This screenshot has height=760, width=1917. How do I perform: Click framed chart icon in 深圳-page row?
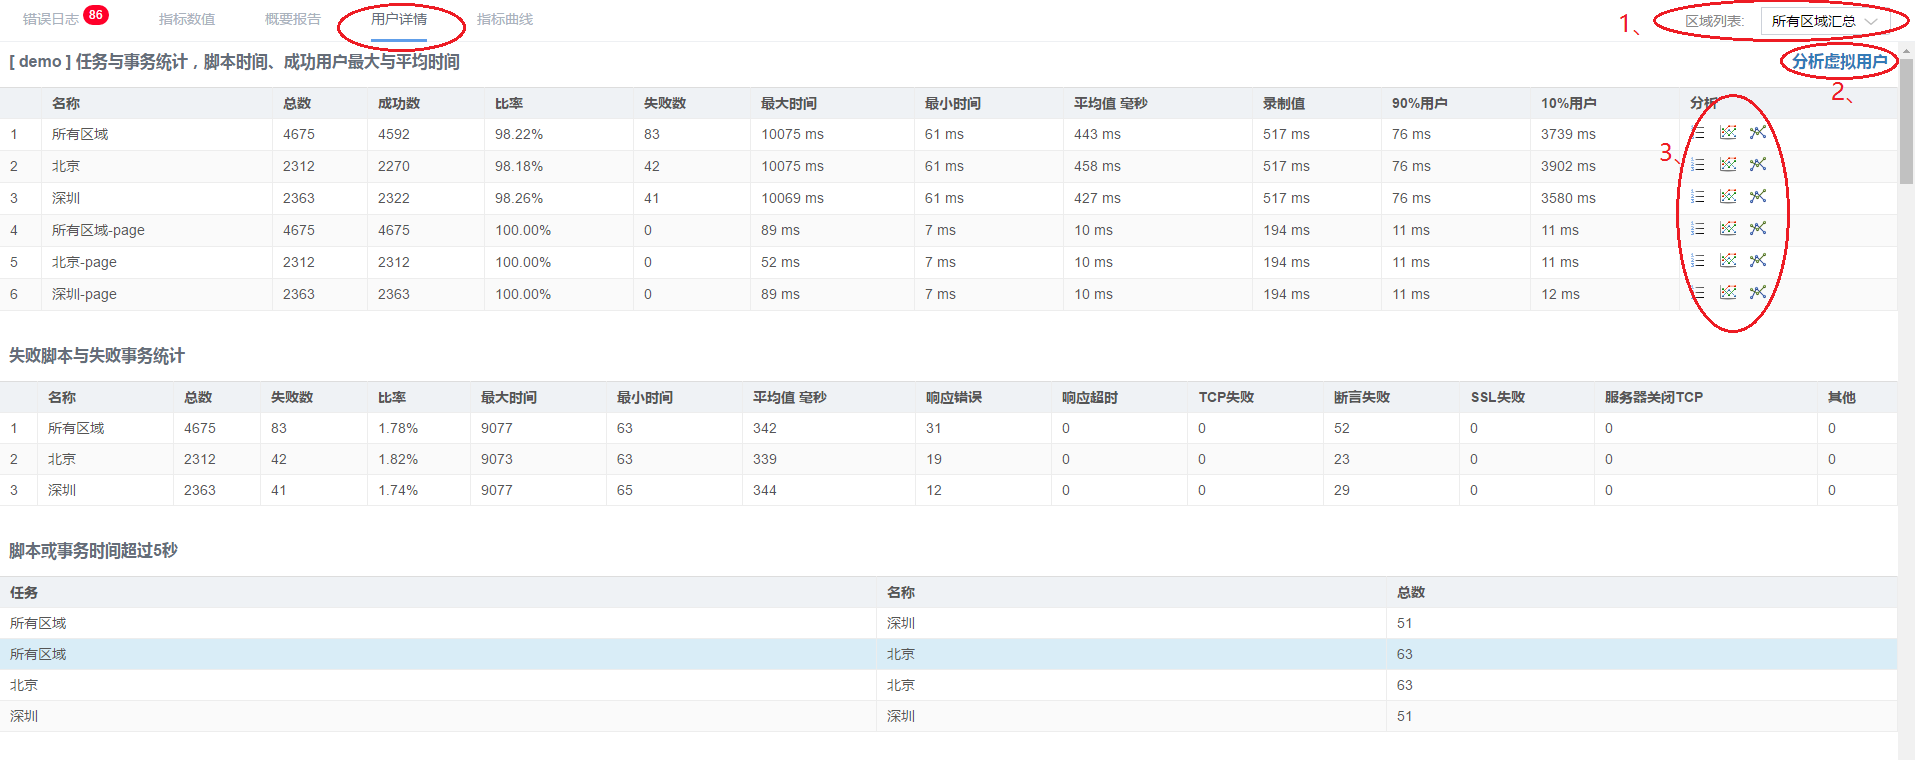[x=1728, y=293]
